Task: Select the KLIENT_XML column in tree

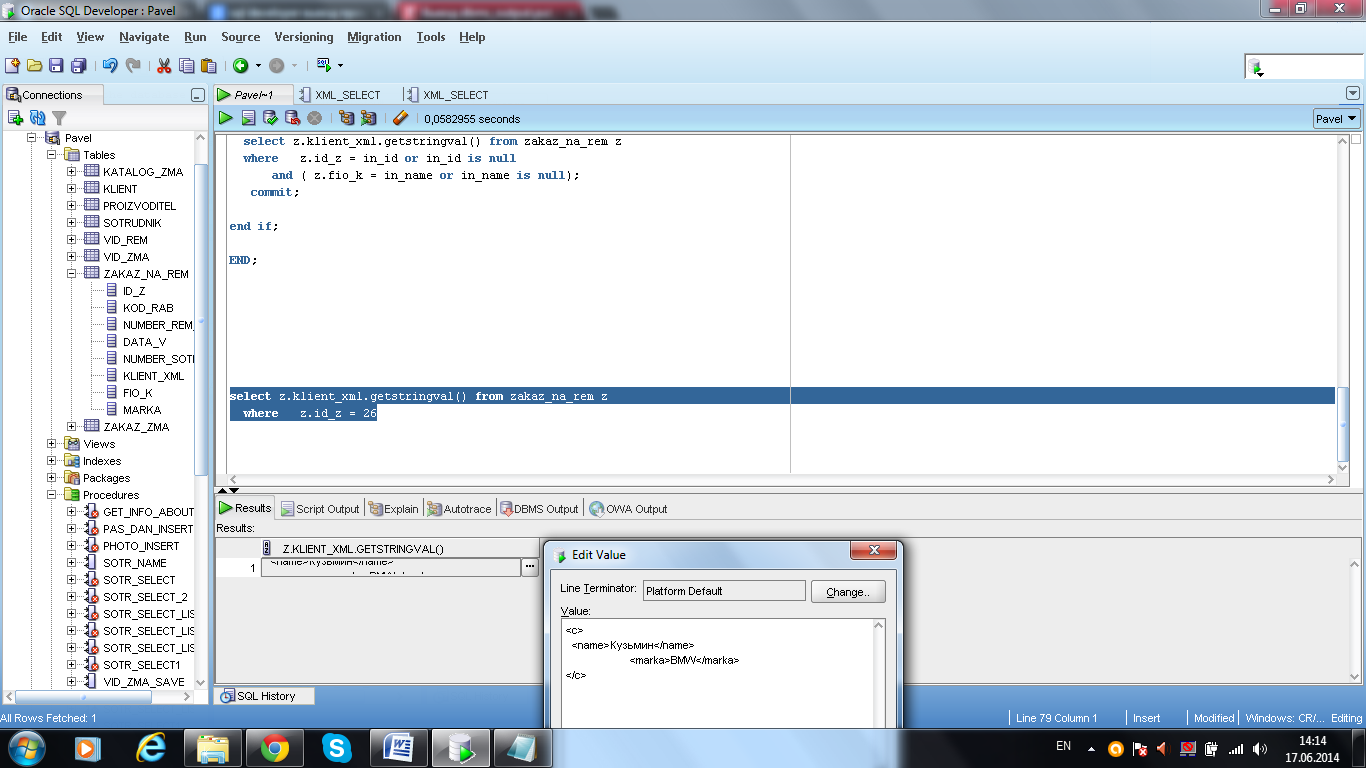Action: 153,376
